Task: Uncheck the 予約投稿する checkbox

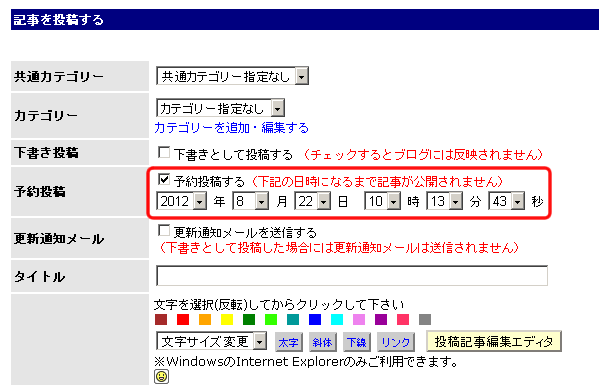Action: click(x=164, y=179)
